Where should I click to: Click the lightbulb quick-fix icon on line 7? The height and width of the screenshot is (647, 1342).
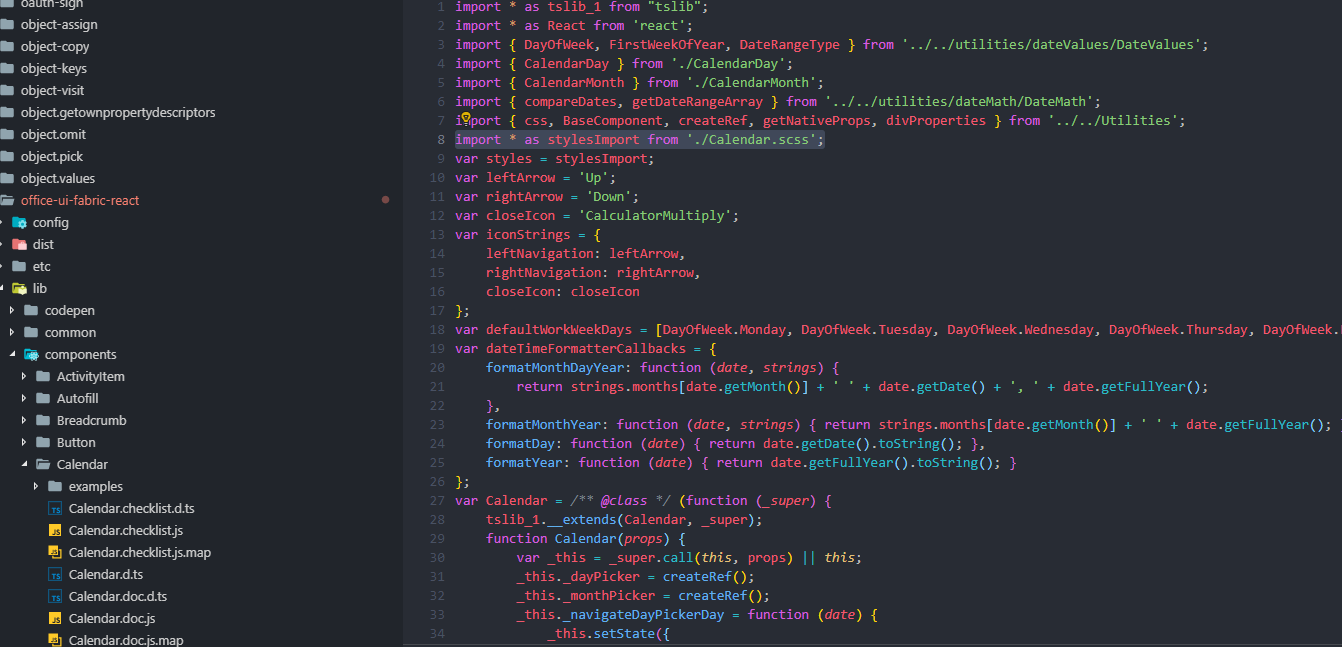(466, 119)
